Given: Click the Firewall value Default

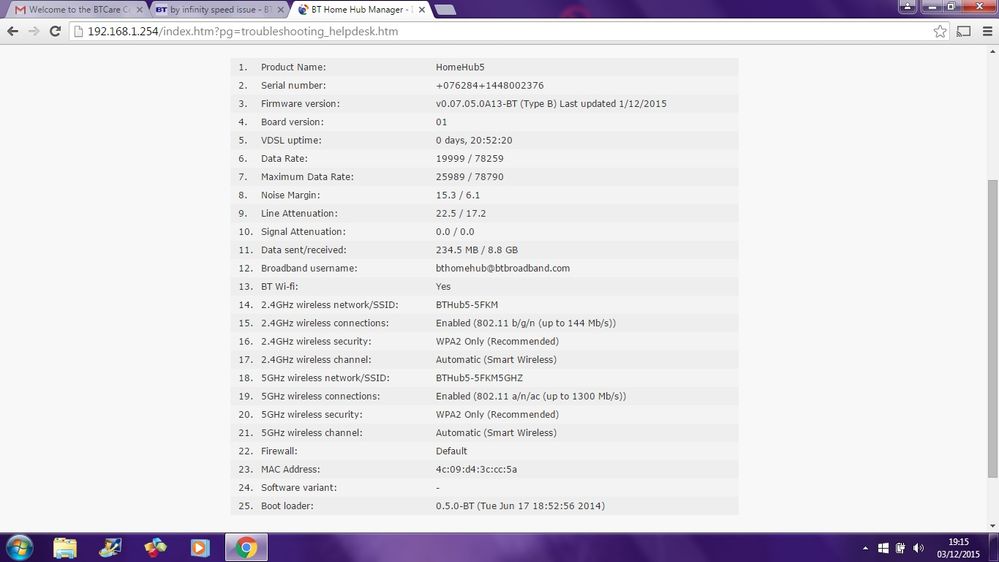Looking at the screenshot, I should click(x=451, y=451).
